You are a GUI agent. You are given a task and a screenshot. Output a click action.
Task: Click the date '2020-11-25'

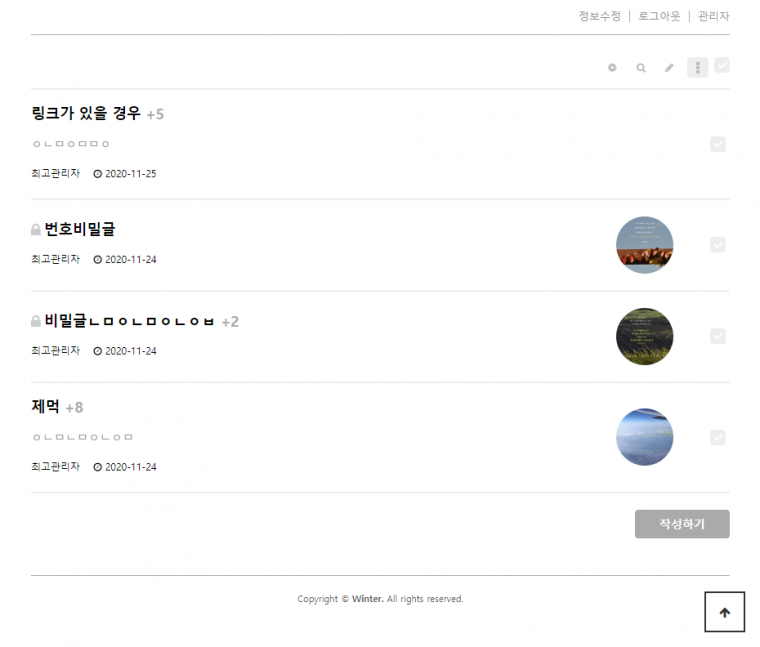131,174
